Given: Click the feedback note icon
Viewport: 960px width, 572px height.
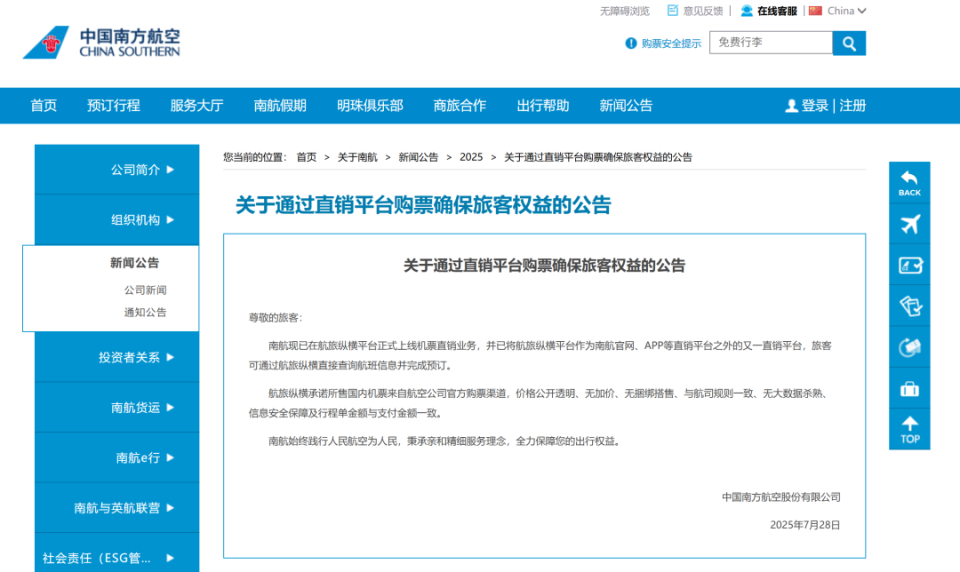Looking at the screenshot, I should coord(672,10).
